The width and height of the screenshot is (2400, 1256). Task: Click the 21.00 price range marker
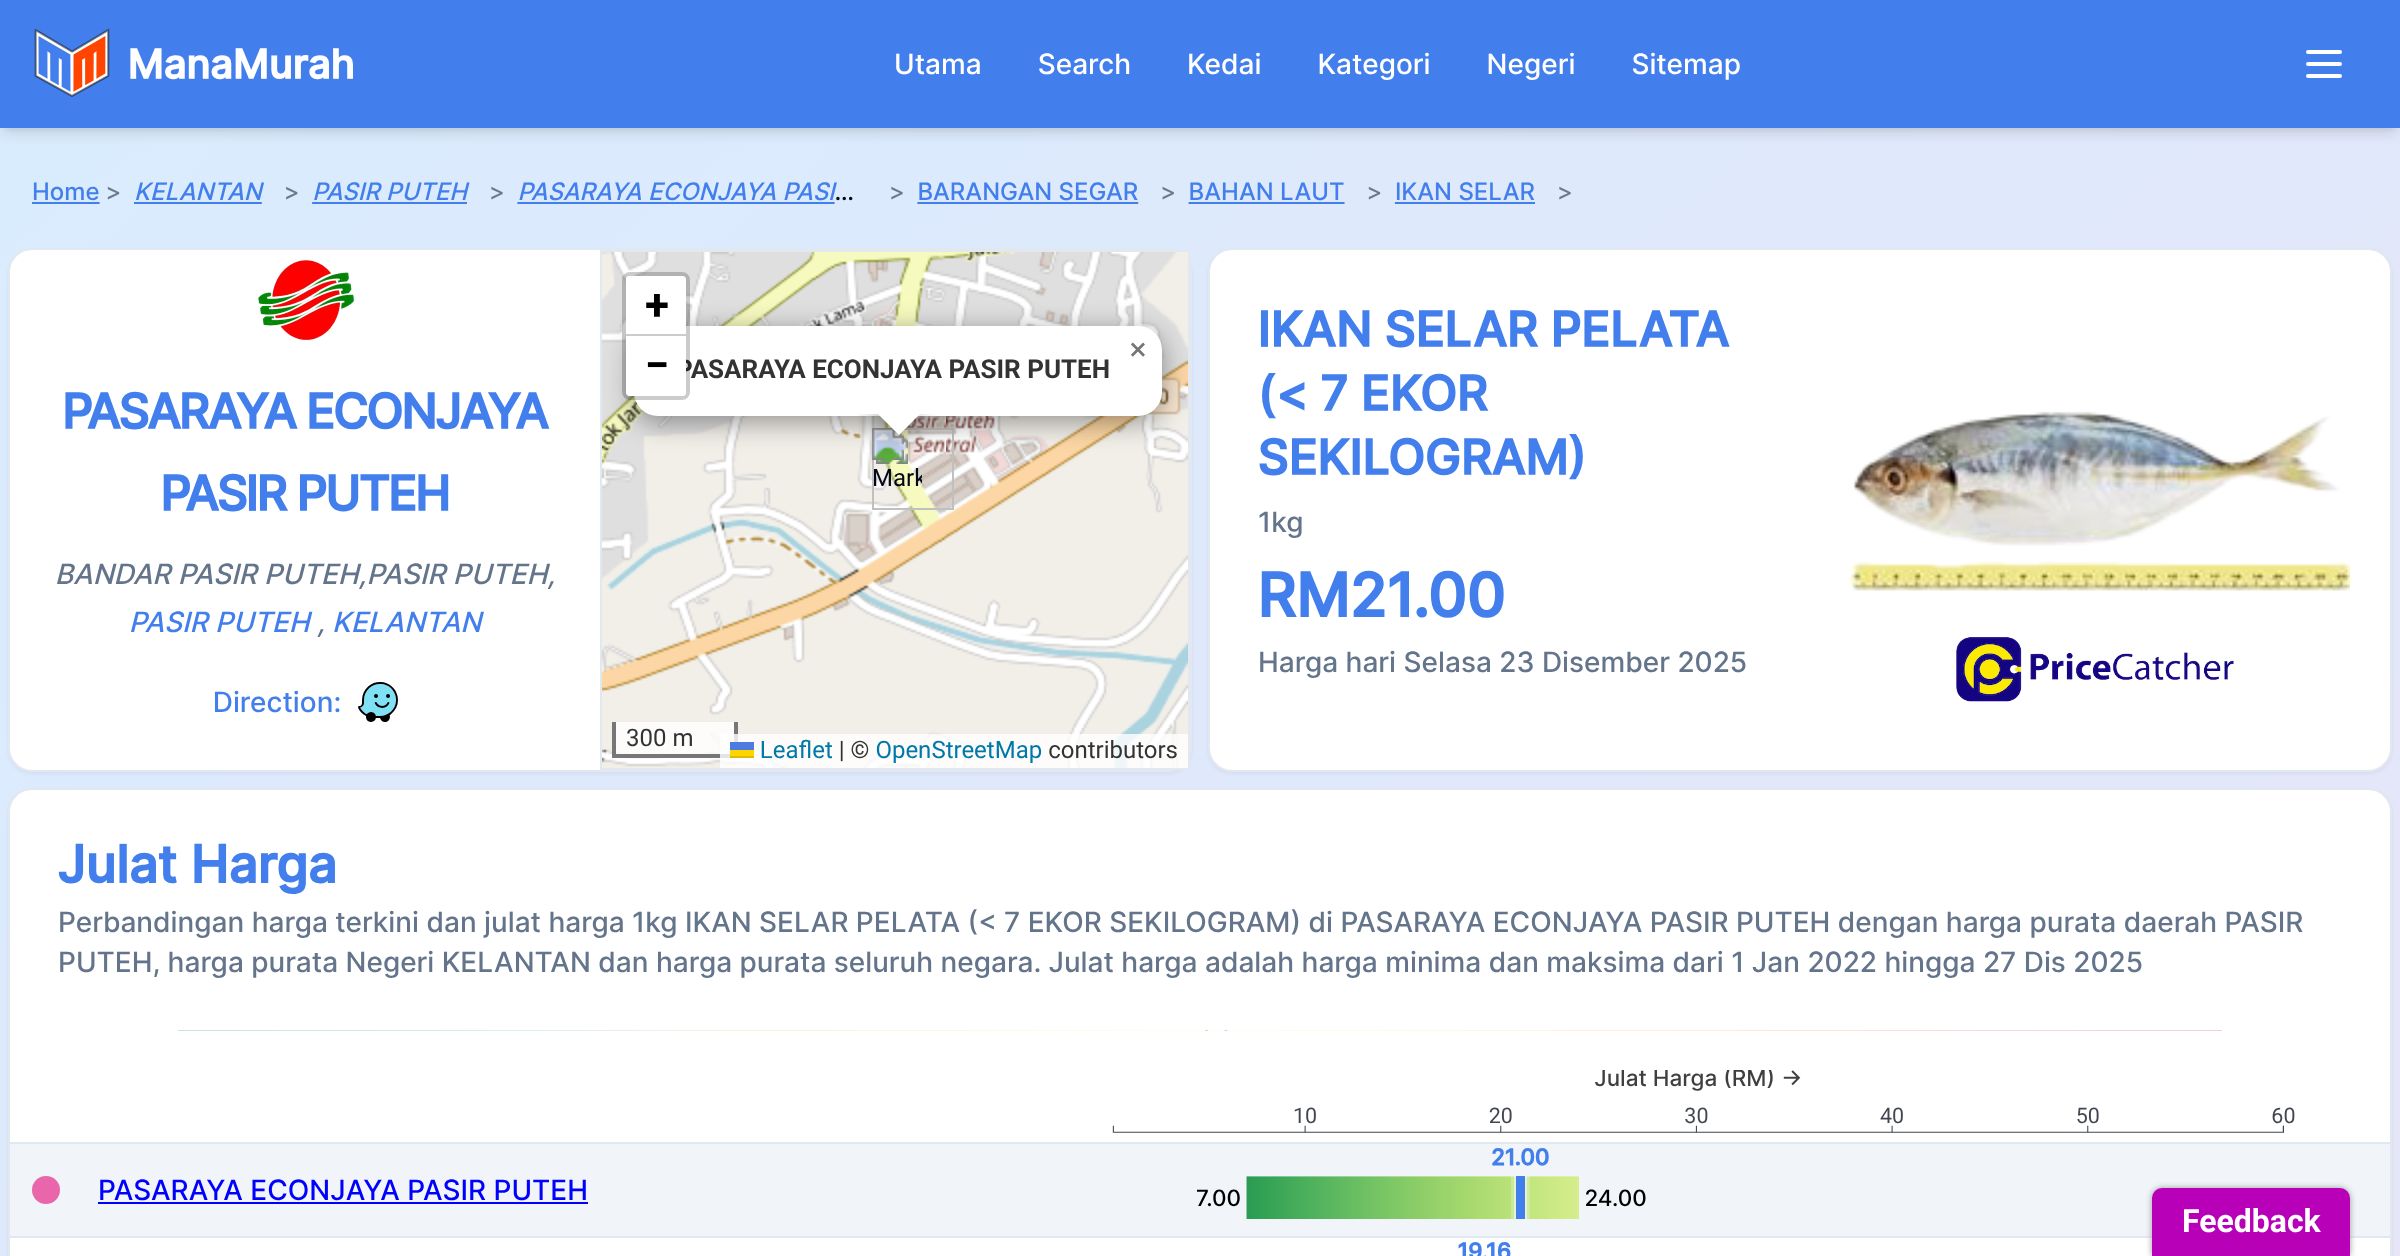1520,1197
